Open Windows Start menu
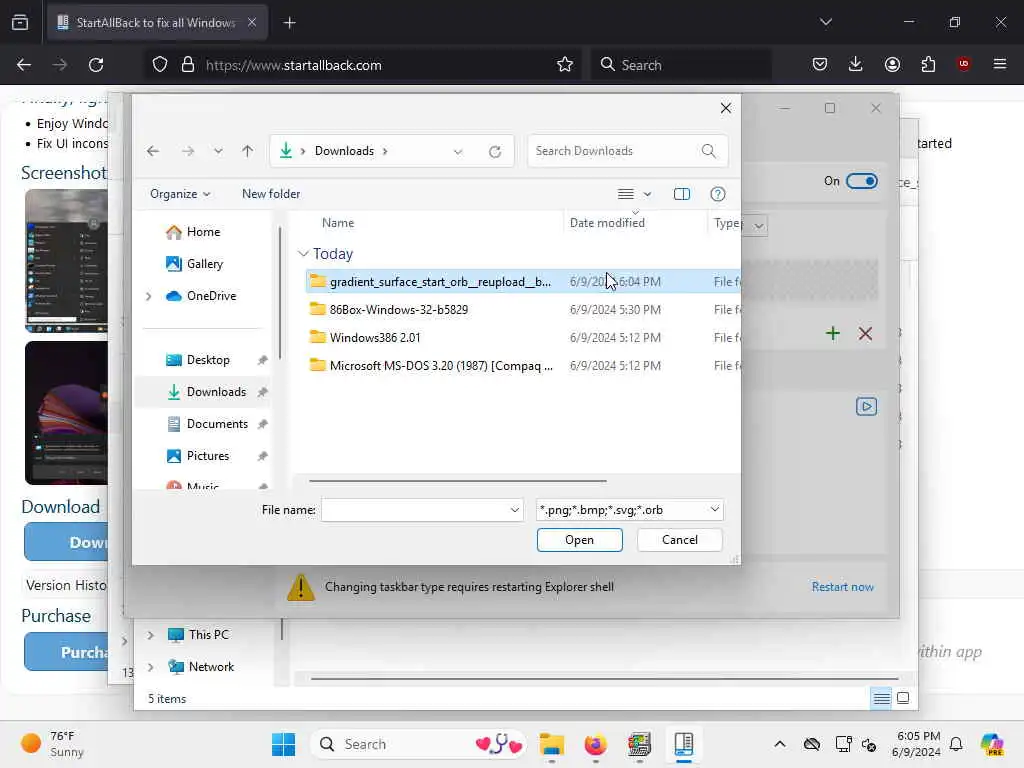1024x768 pixels. point(283,744)
